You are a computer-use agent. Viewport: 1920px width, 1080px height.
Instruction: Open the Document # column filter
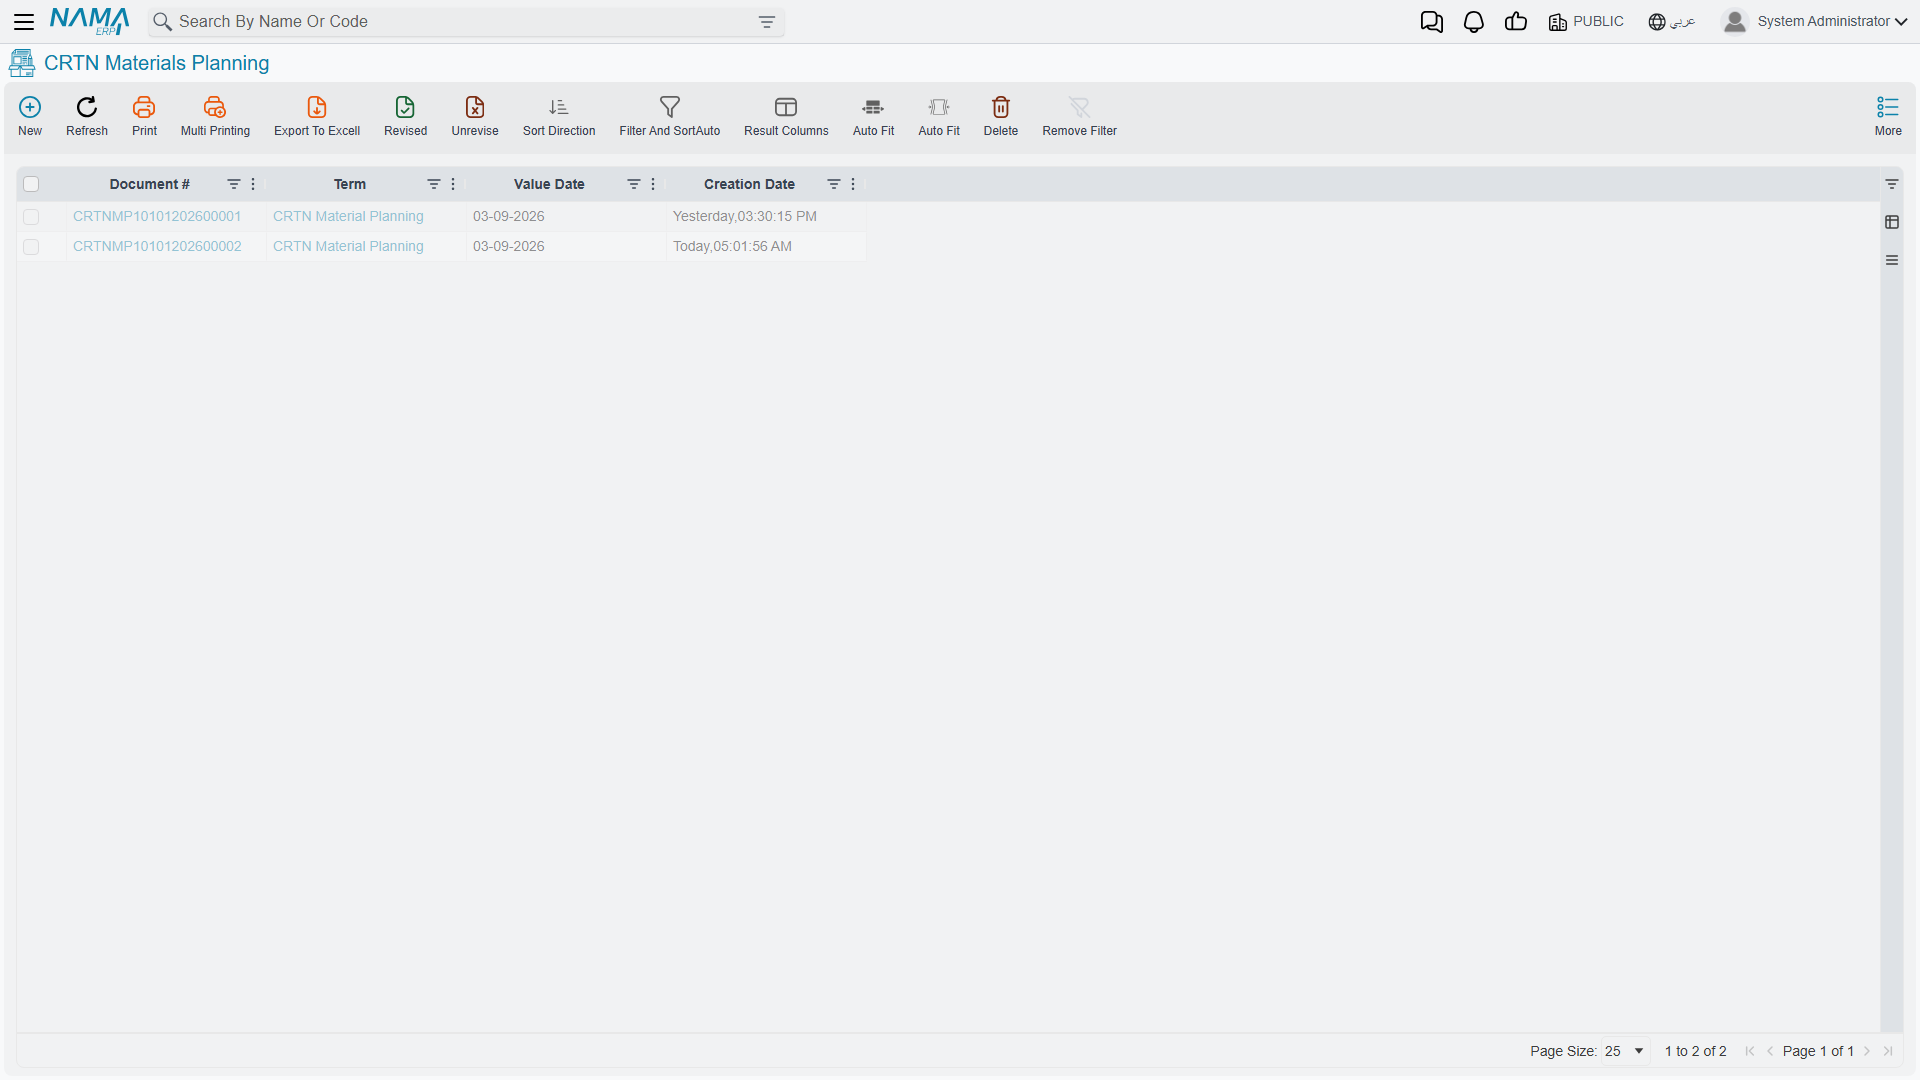234,184
